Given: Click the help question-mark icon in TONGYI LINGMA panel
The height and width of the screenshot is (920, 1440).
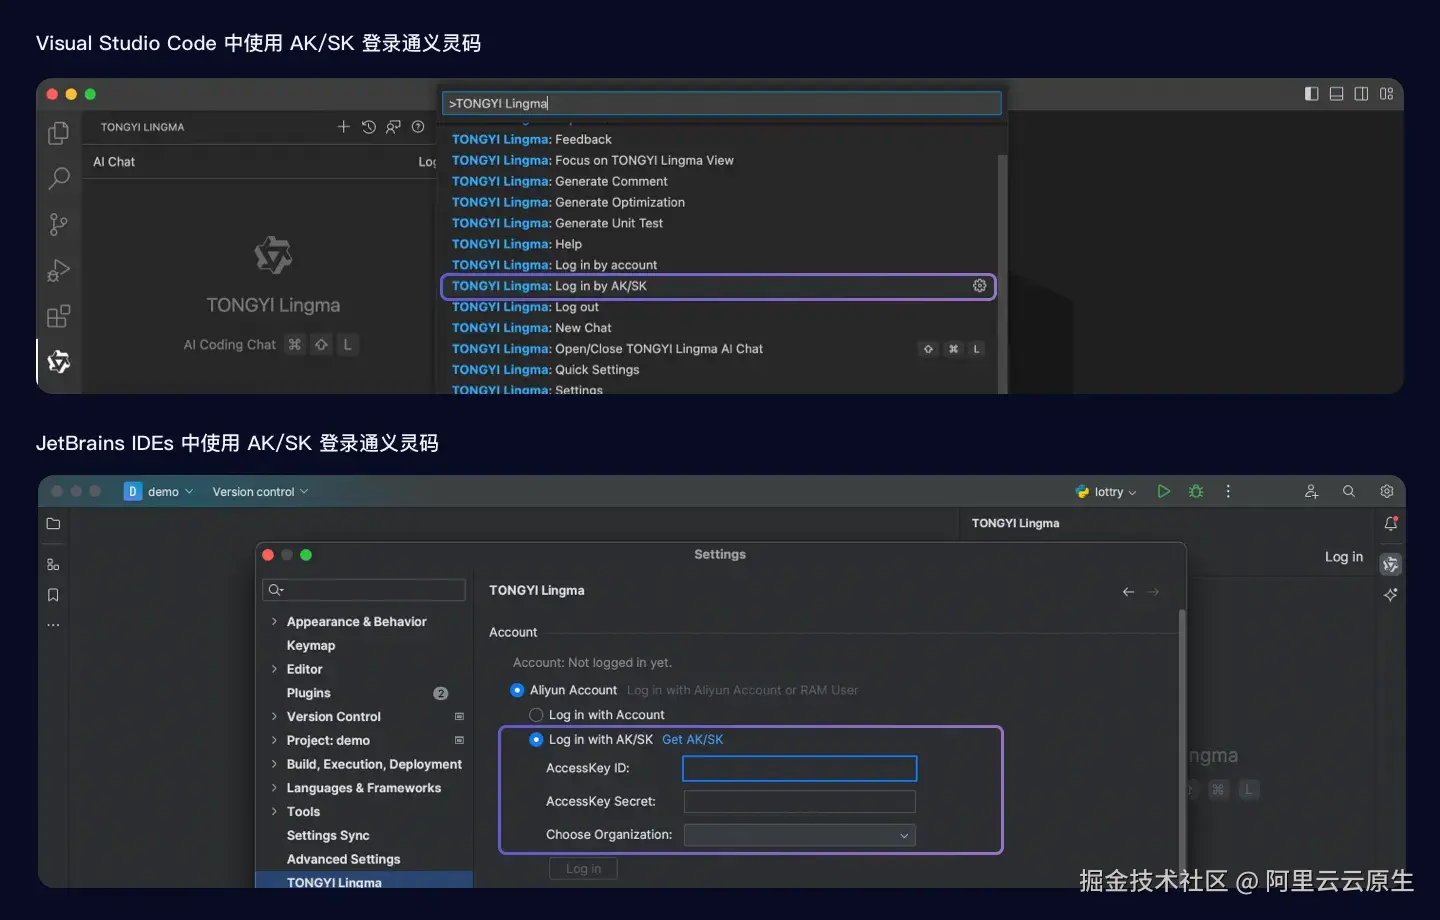Looking at the screenshot, I should [x=418, y=127].
